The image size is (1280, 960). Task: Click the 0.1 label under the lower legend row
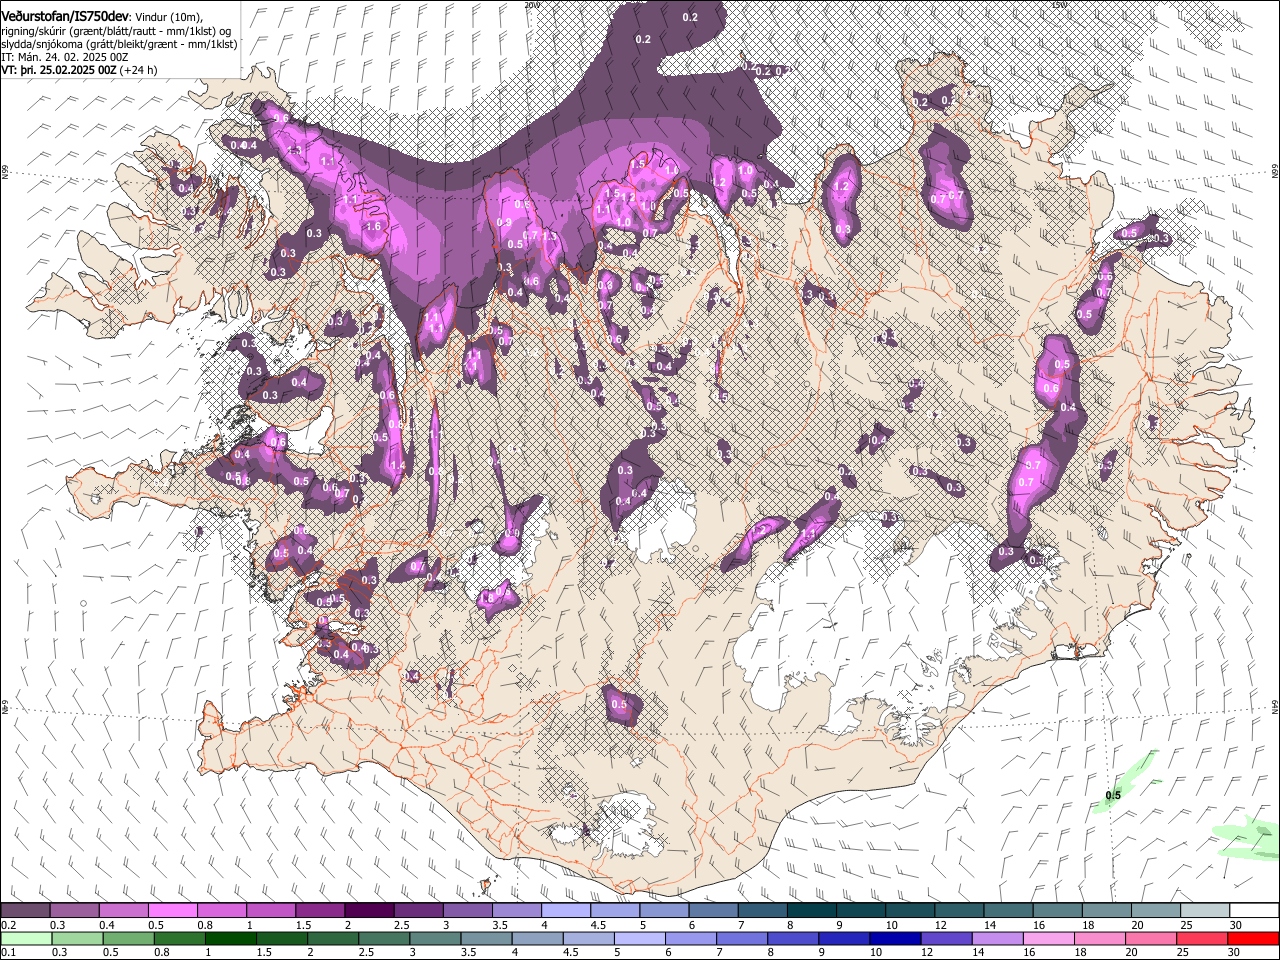(x=8, y=953)
